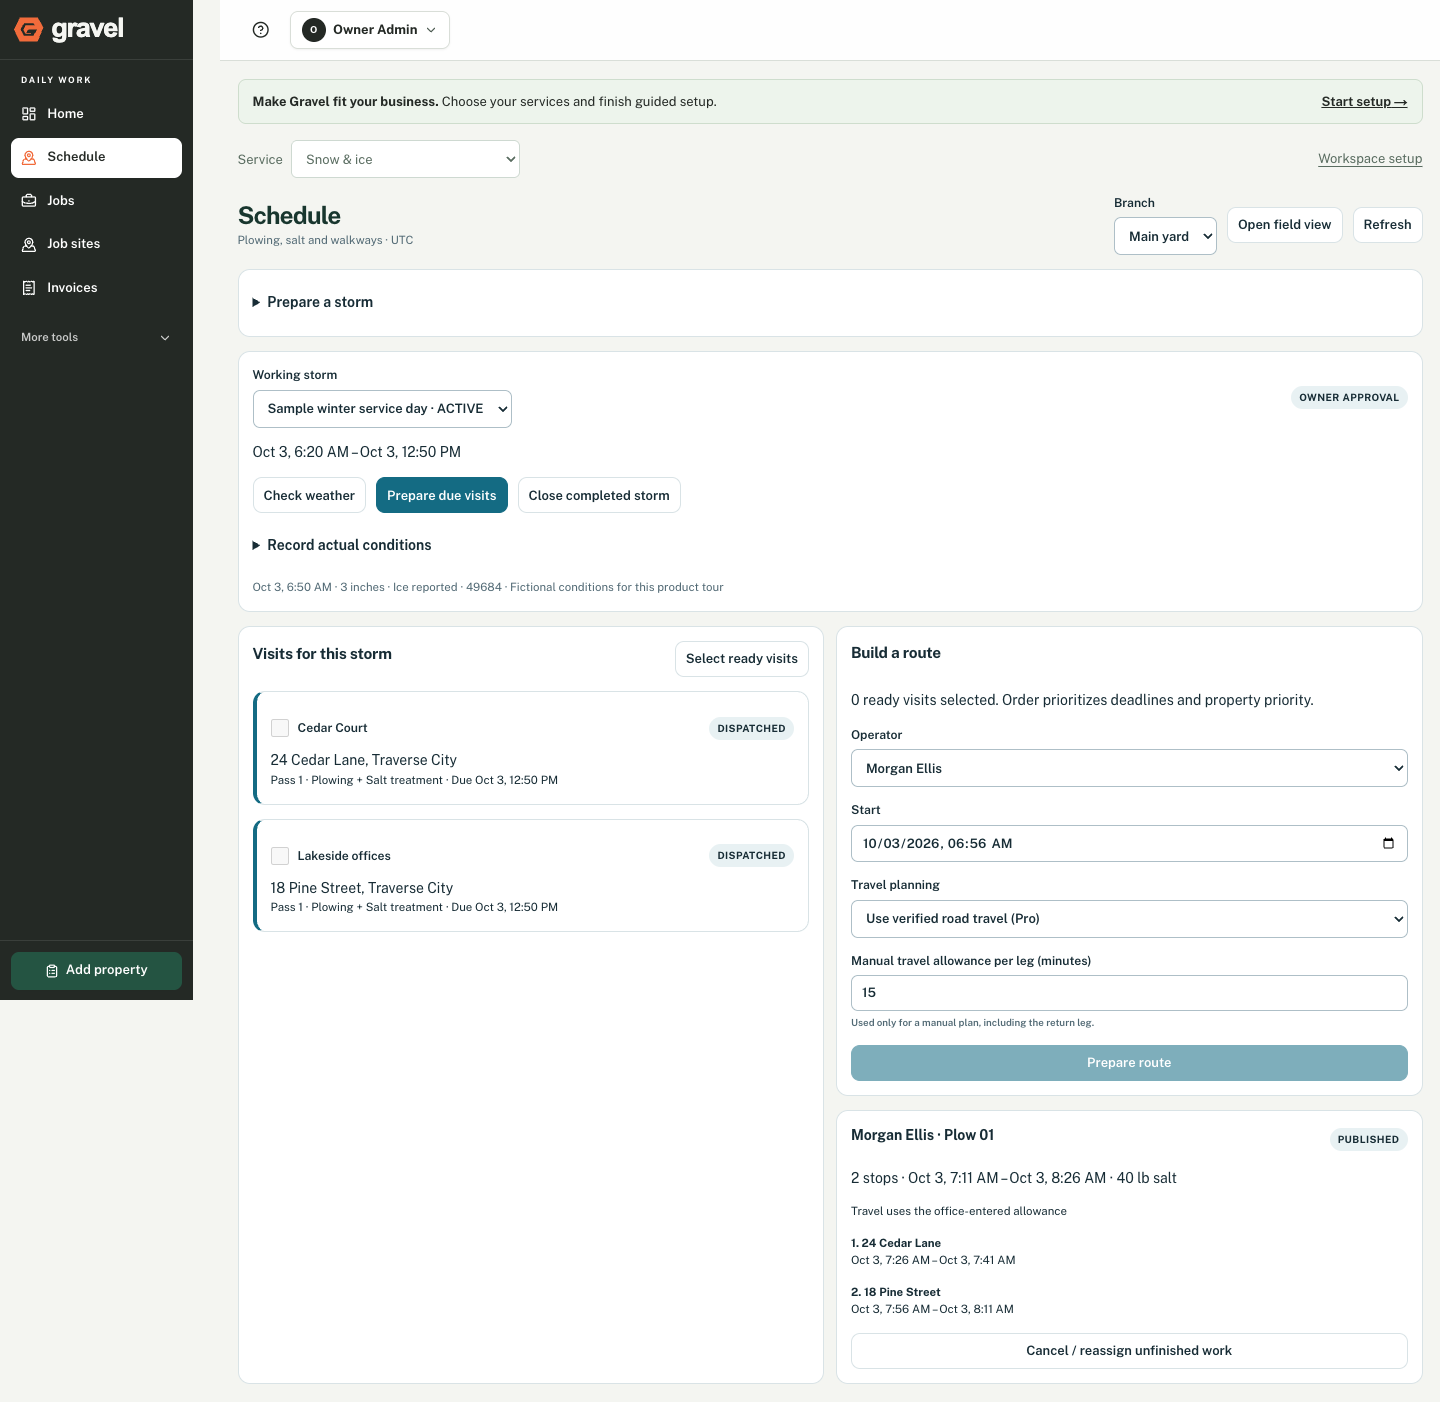Expand More tools in sidebar
1440x1402 pixels.
coord(96,338)
